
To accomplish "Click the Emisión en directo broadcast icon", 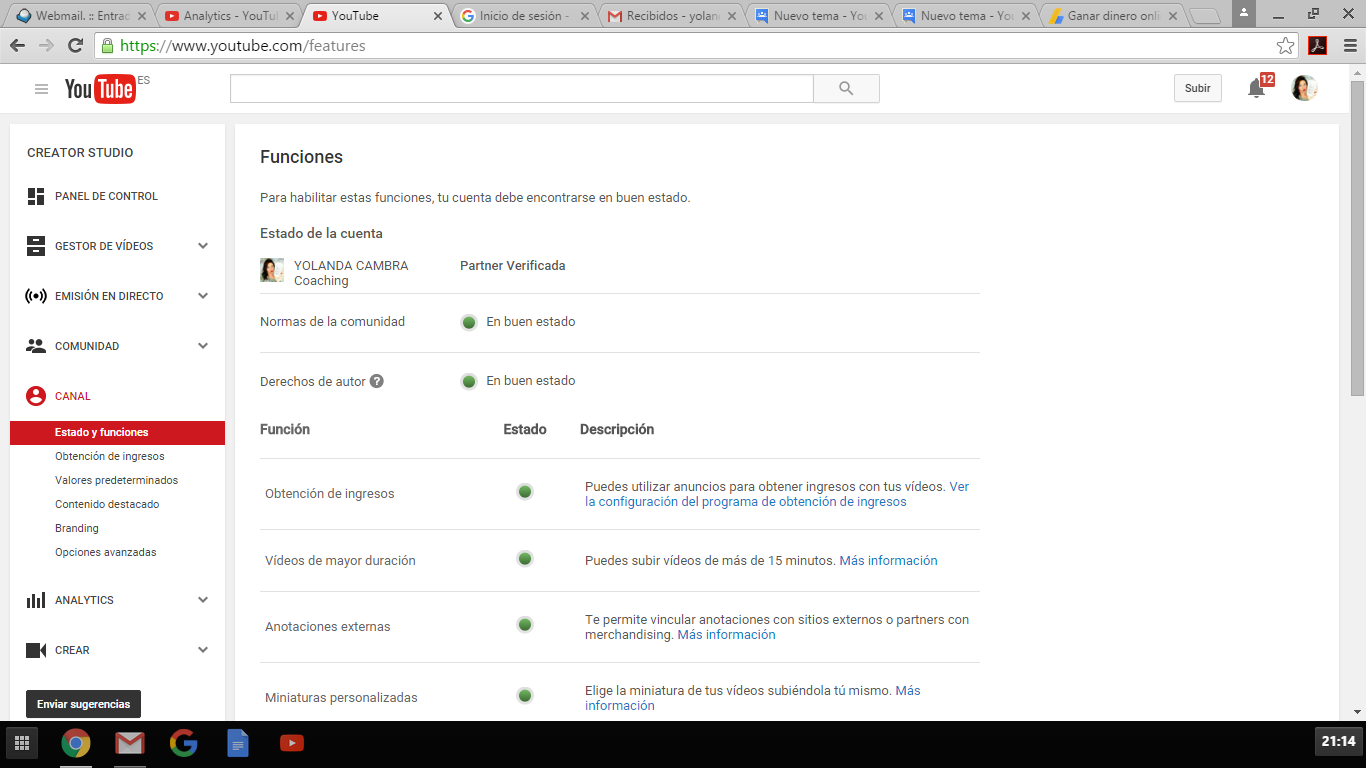I will (x=36, y=296).
